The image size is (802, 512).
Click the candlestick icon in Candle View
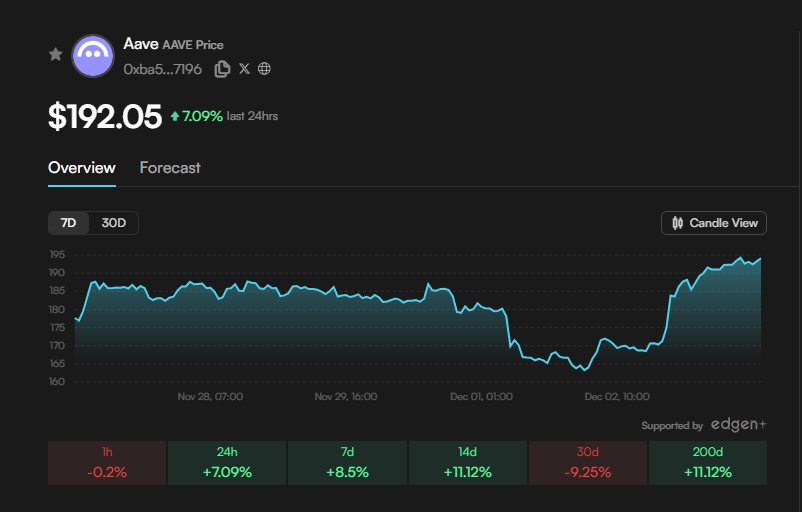[x=678, y=223]
